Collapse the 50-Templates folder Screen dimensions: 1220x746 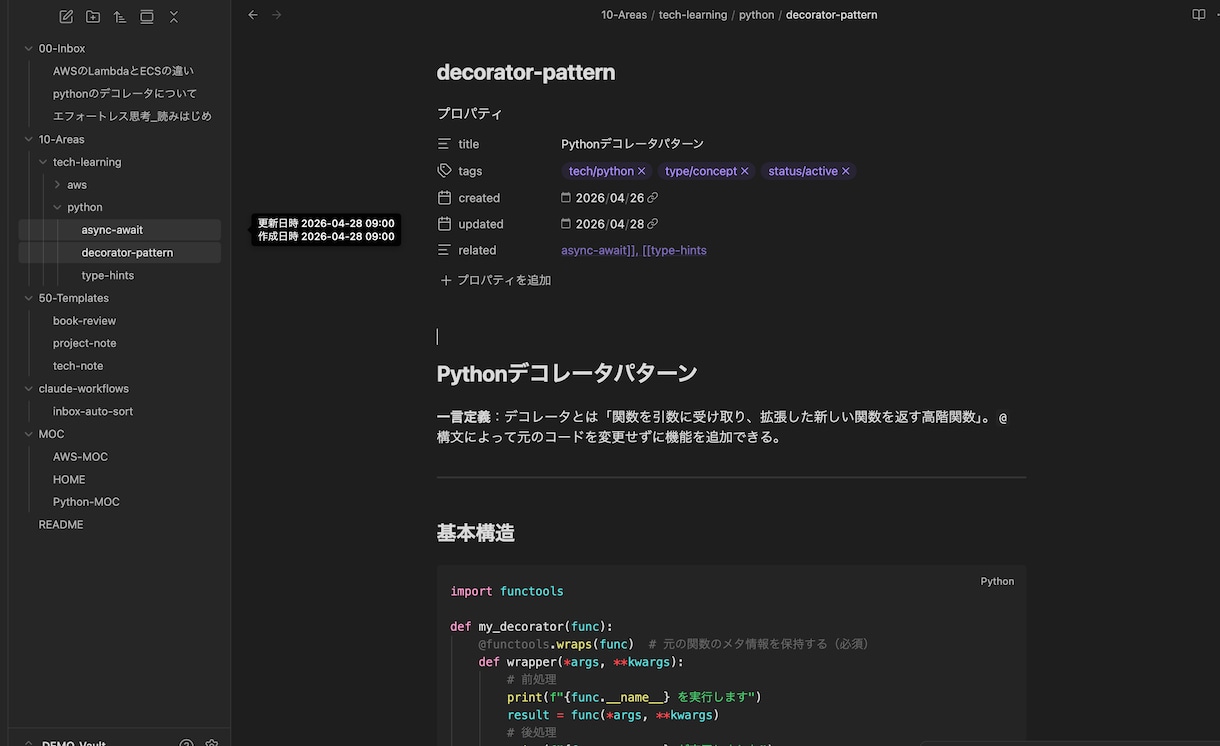coord(29,298)
